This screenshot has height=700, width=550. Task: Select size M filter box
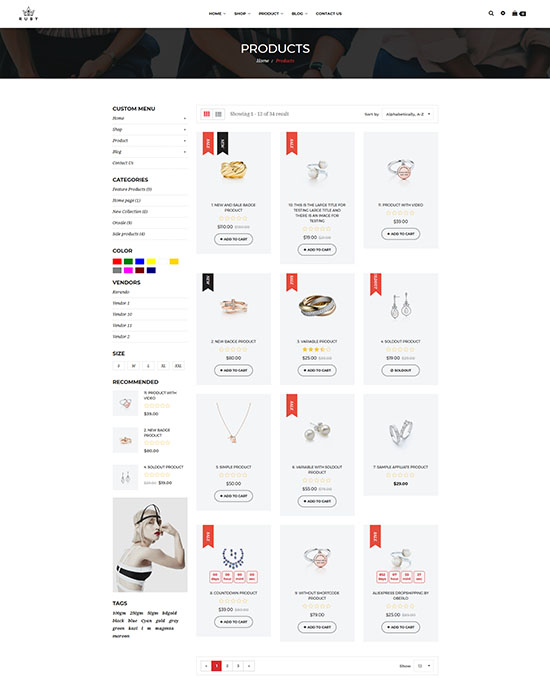[133, 366]
